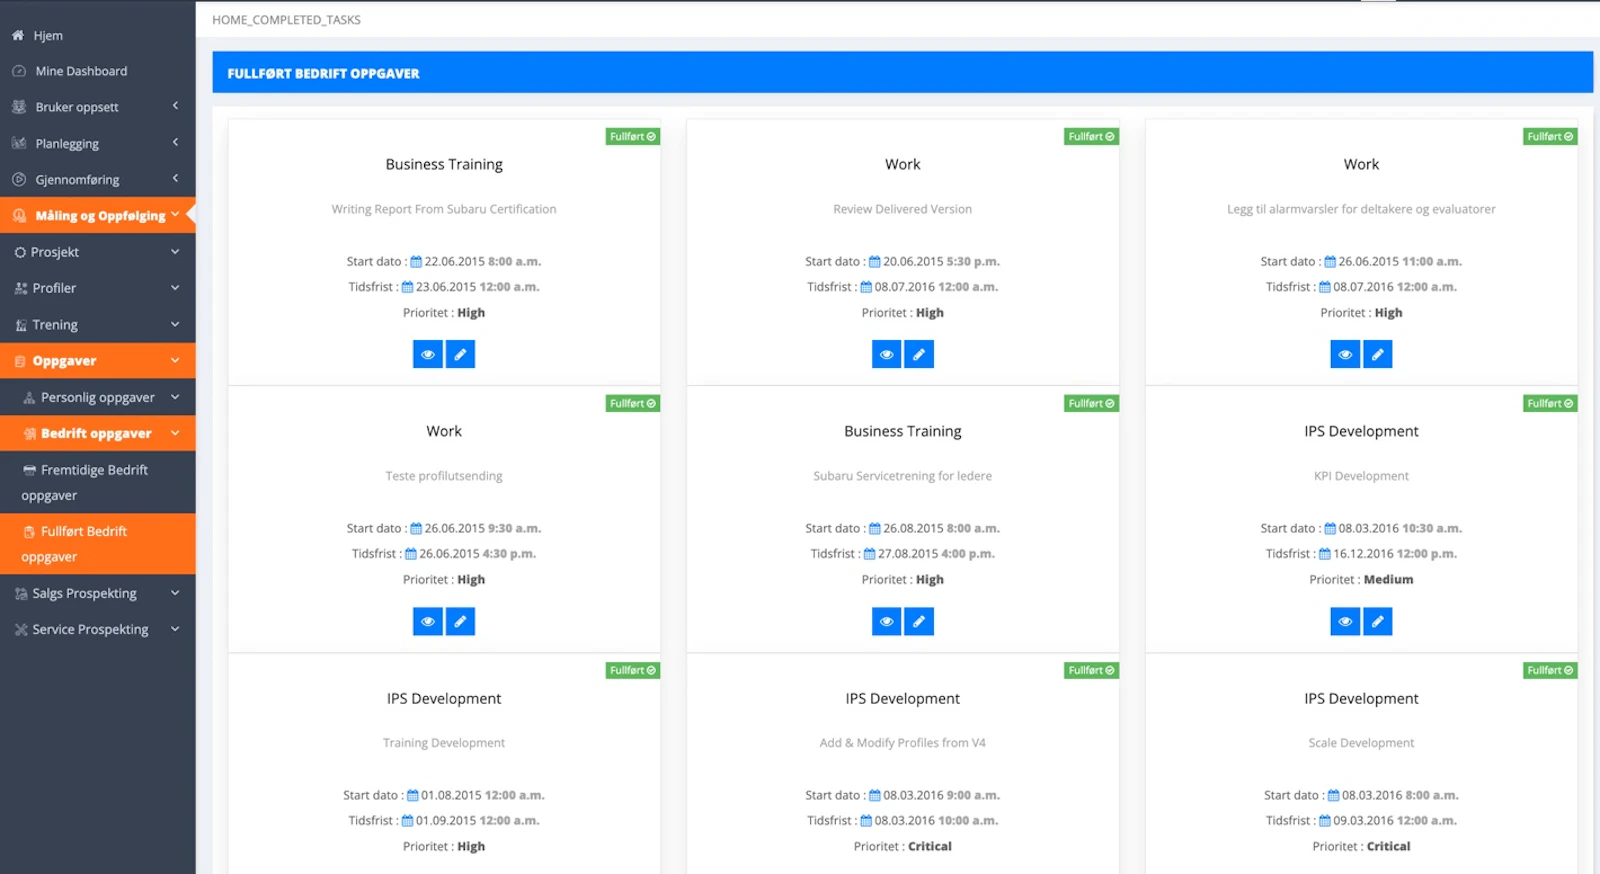The image size is (1600, 874).
Task: Click the Bruker oppsett users icon
Action: pyautogui.click(x=19, y=107)
